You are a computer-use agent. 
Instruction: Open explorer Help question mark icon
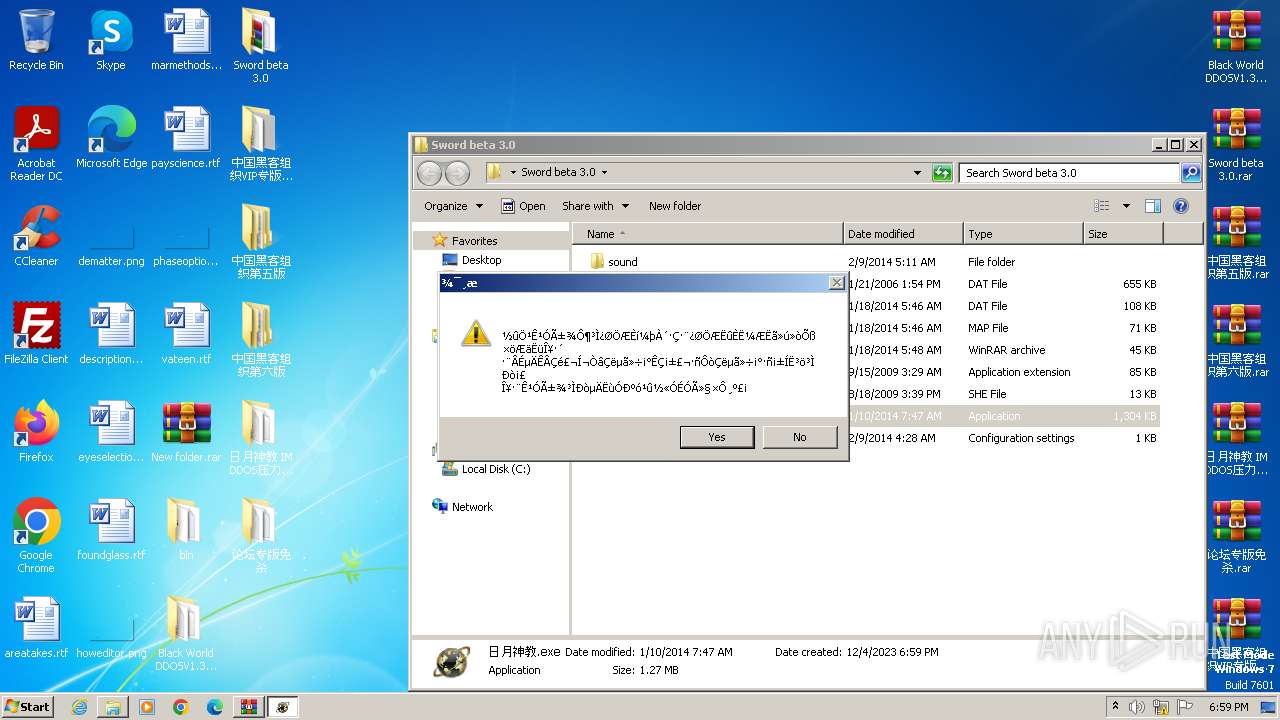(x=1181, y=206)
